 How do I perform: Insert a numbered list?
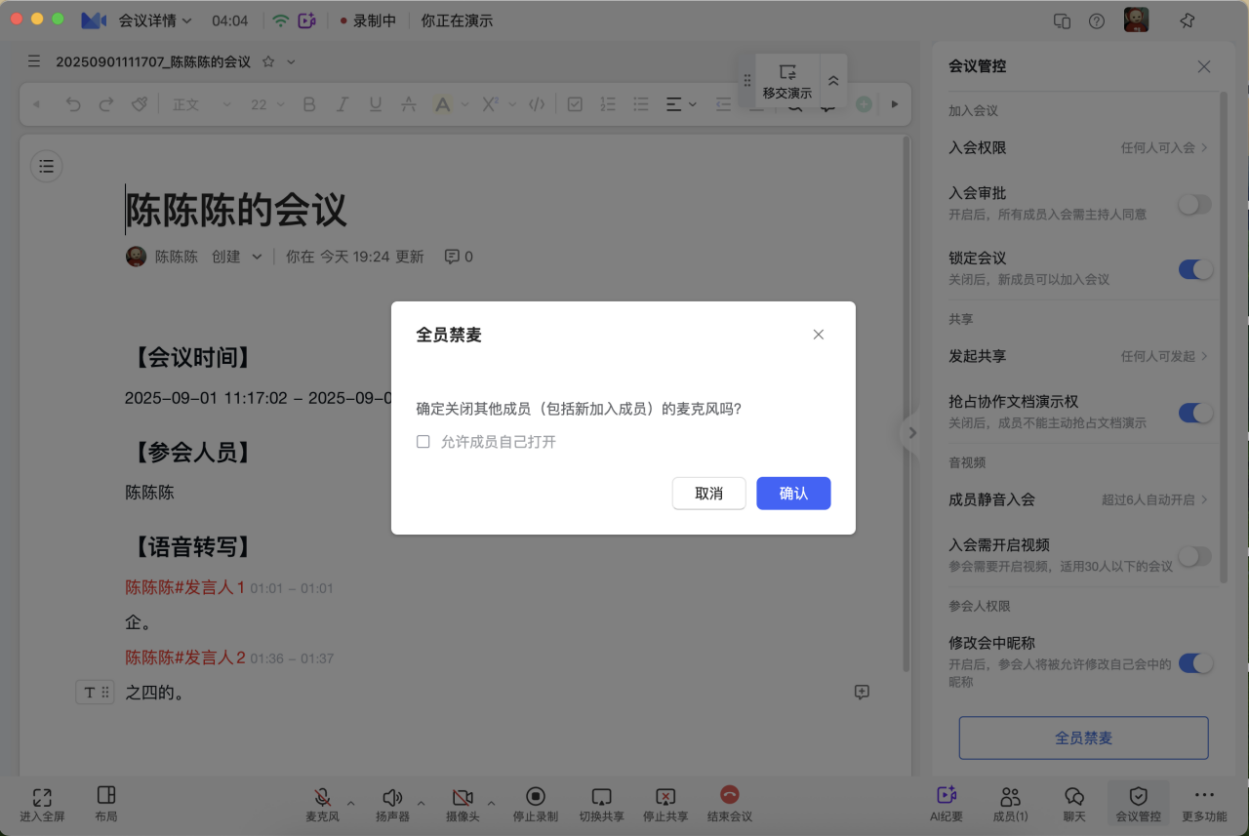(608, 104)
